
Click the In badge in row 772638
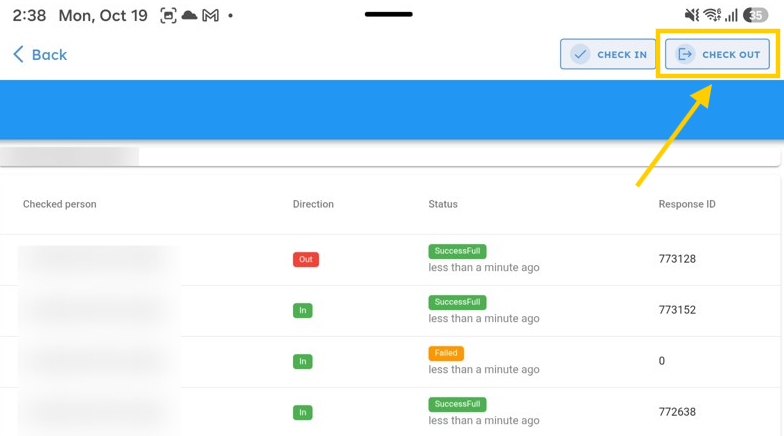(x=302, y=412)
